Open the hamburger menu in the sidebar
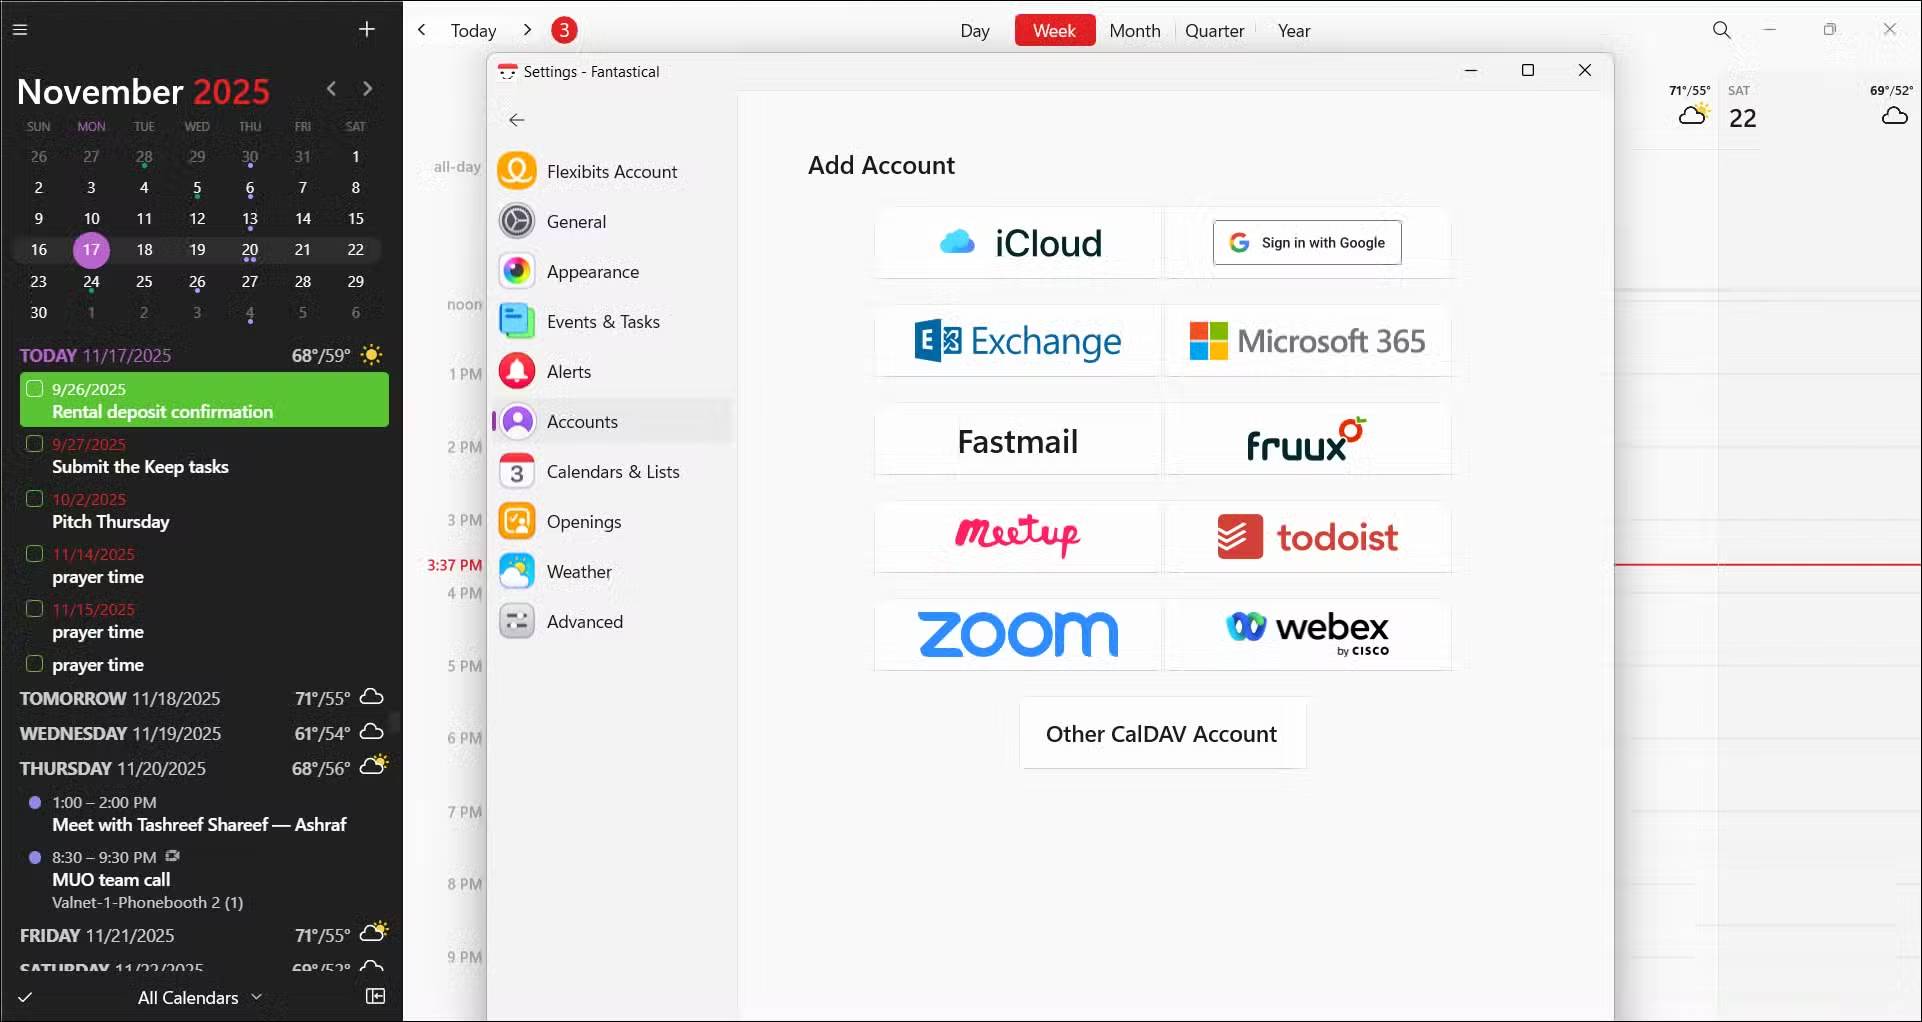The image size is (1922, 1022). 20,30
